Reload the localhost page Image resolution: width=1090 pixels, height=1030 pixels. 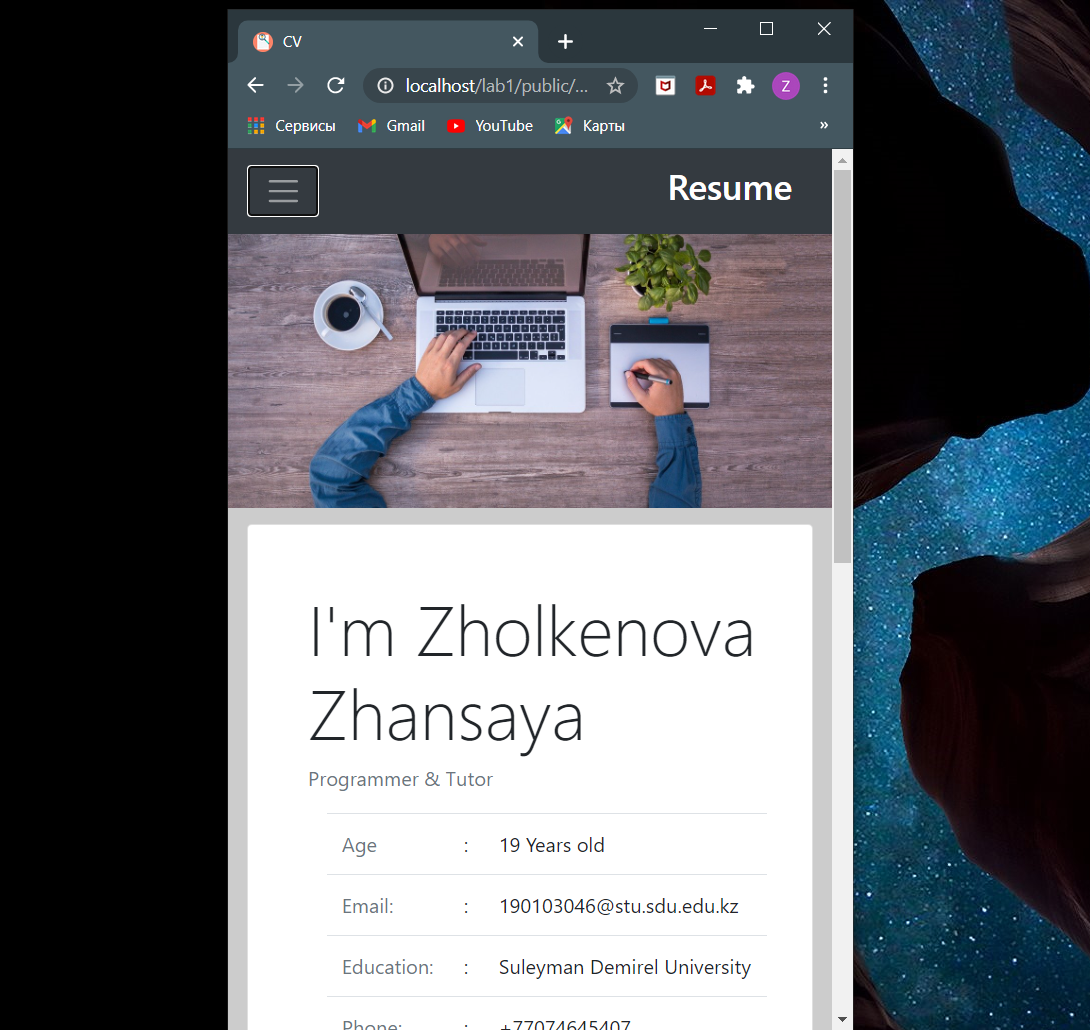[x=336, y=85]
